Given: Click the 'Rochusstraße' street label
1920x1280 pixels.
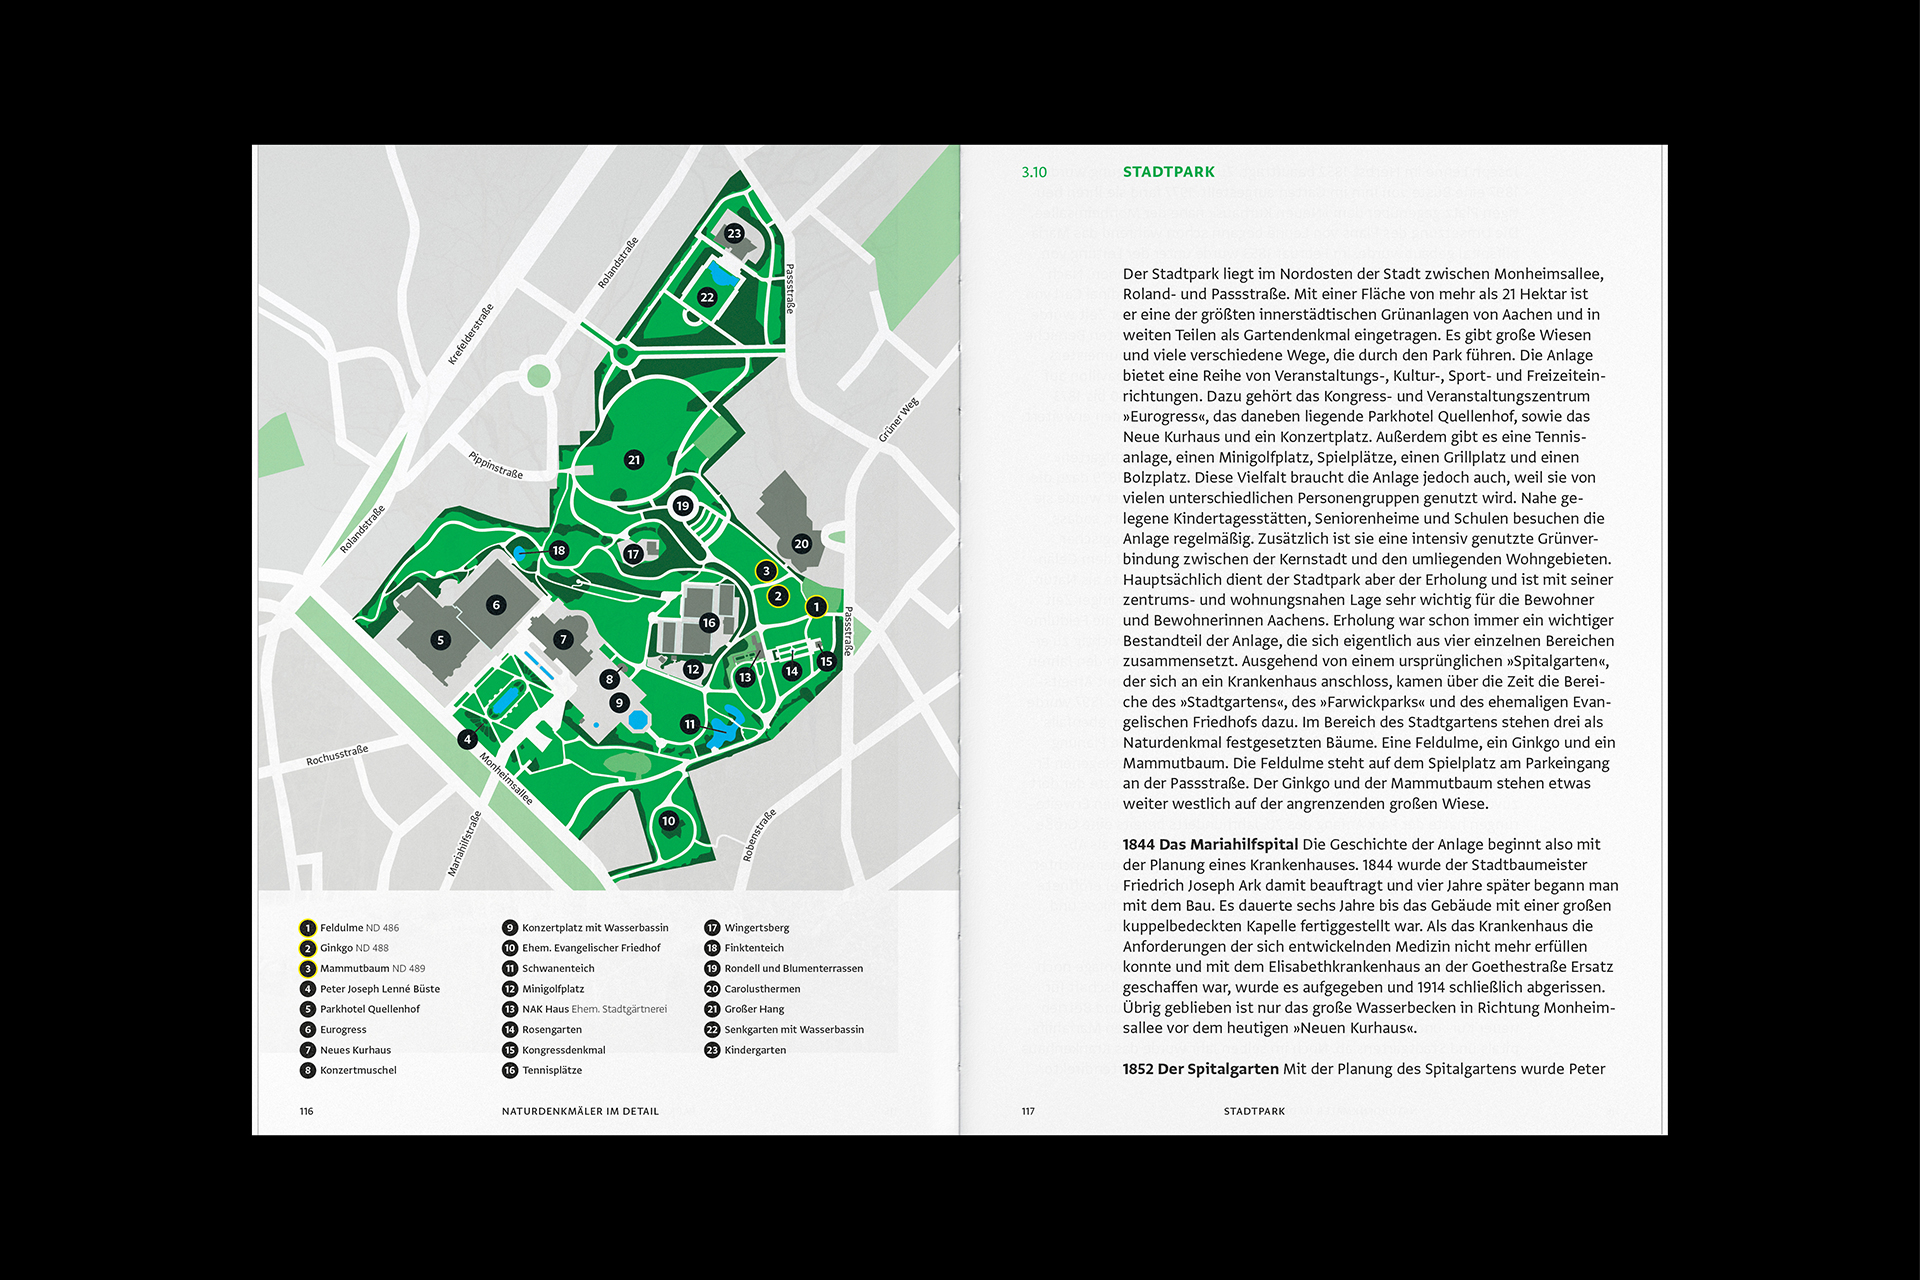Looking at the screenshot, I should point(337,755).
